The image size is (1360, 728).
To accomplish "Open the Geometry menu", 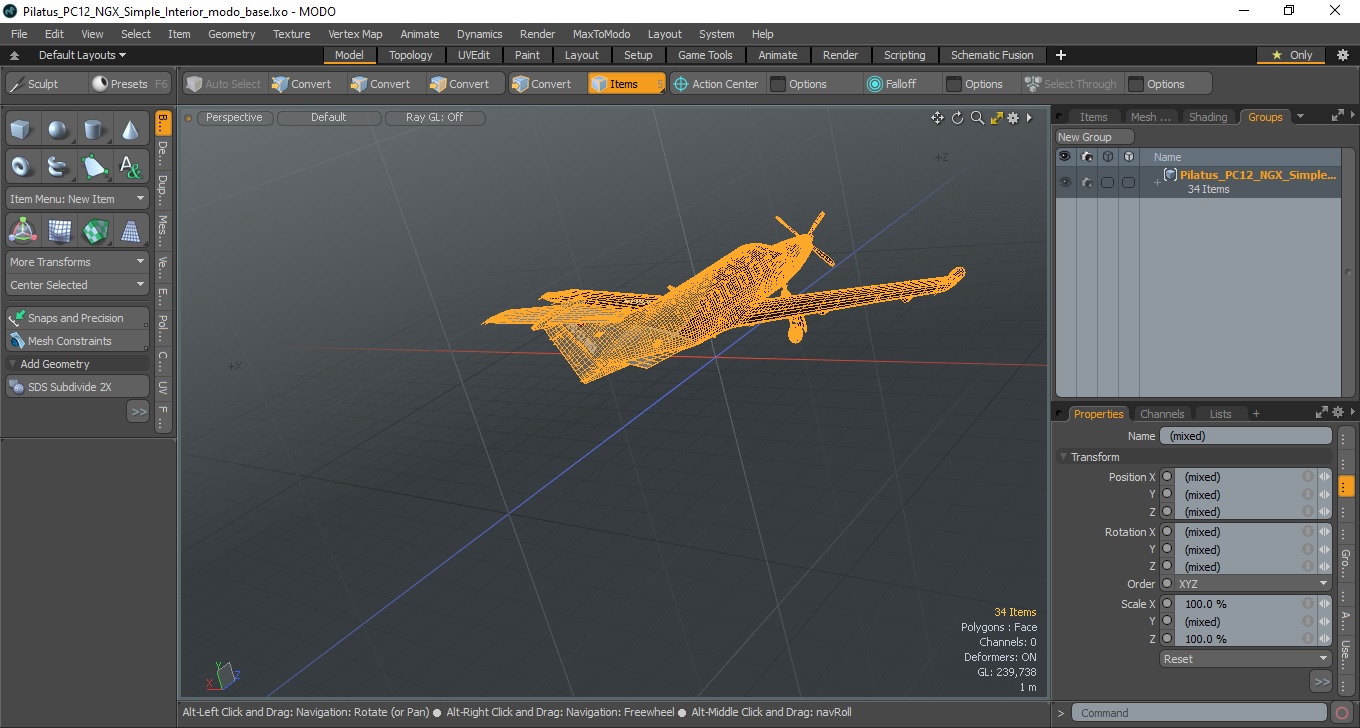I will coord(231,34).
